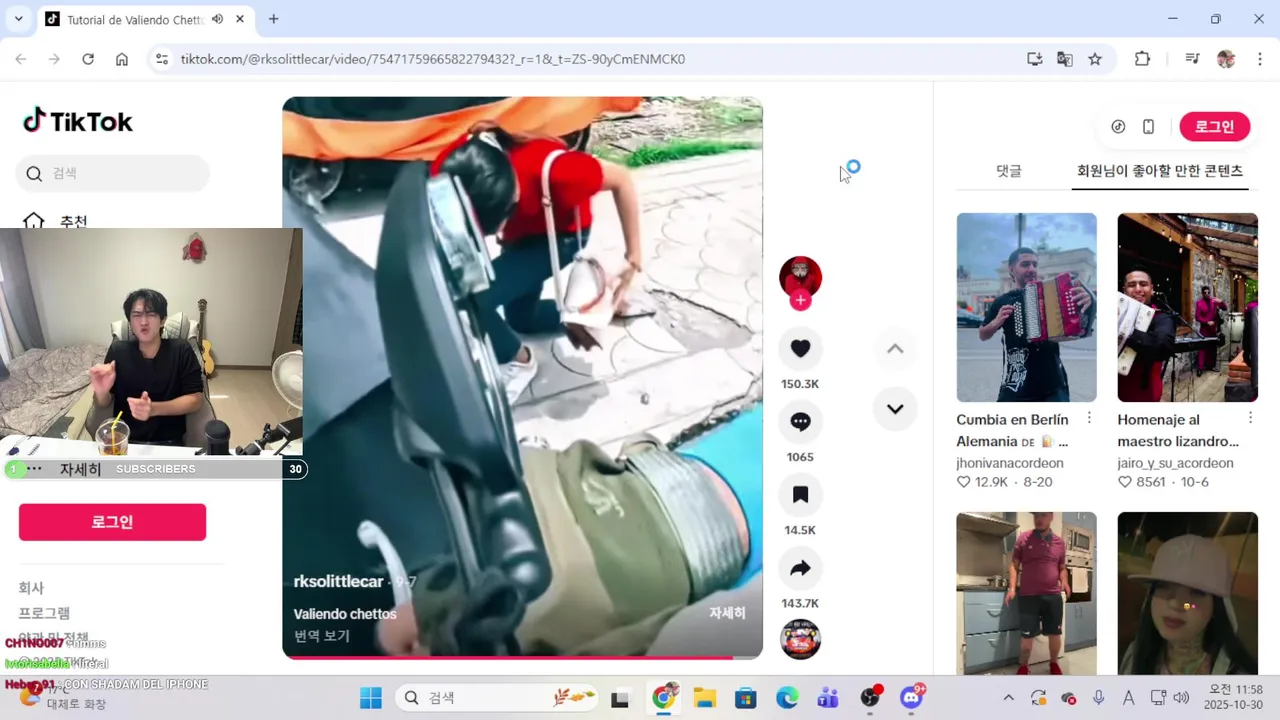Go to previous video with up chevron
This screenshot has width=1280, height=720.
(x=895, y=349)
